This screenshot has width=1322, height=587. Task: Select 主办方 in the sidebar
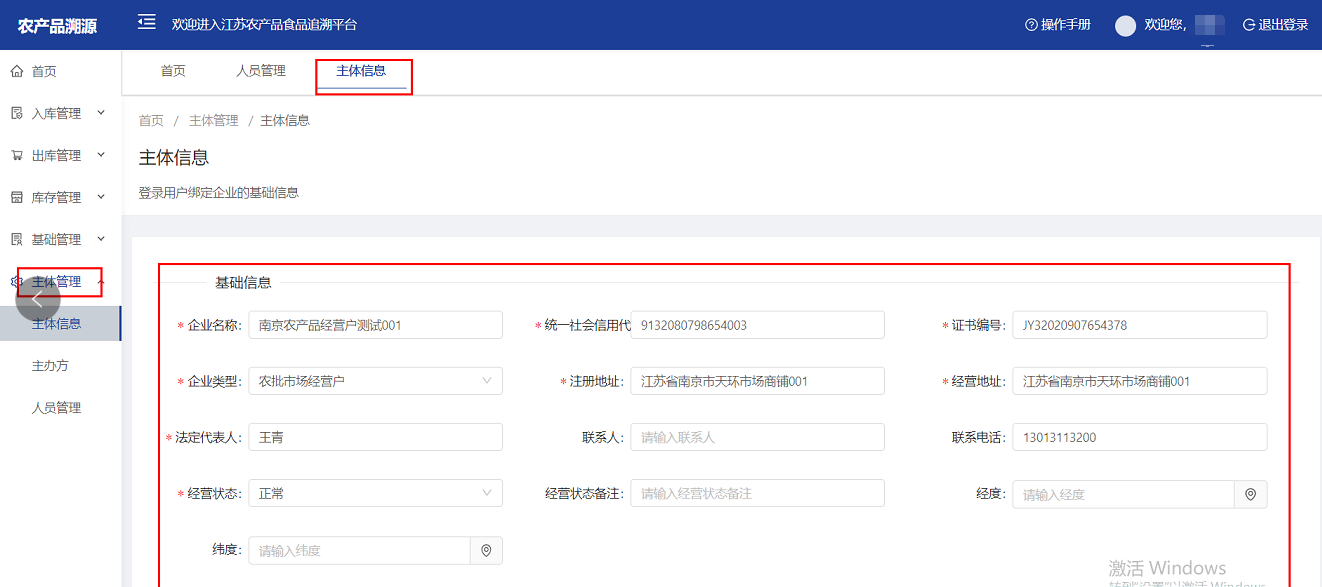[x=50, y=366]
